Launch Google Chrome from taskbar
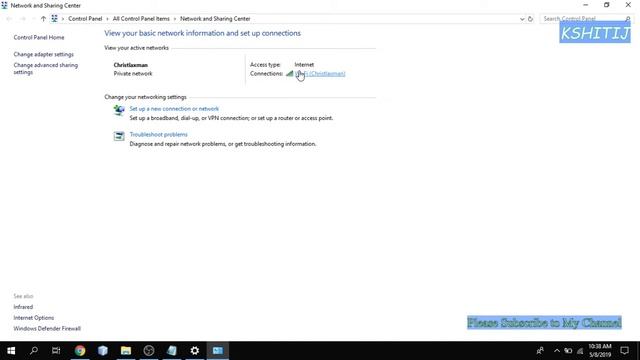The image size is (640, 360). tap(80, 351)
